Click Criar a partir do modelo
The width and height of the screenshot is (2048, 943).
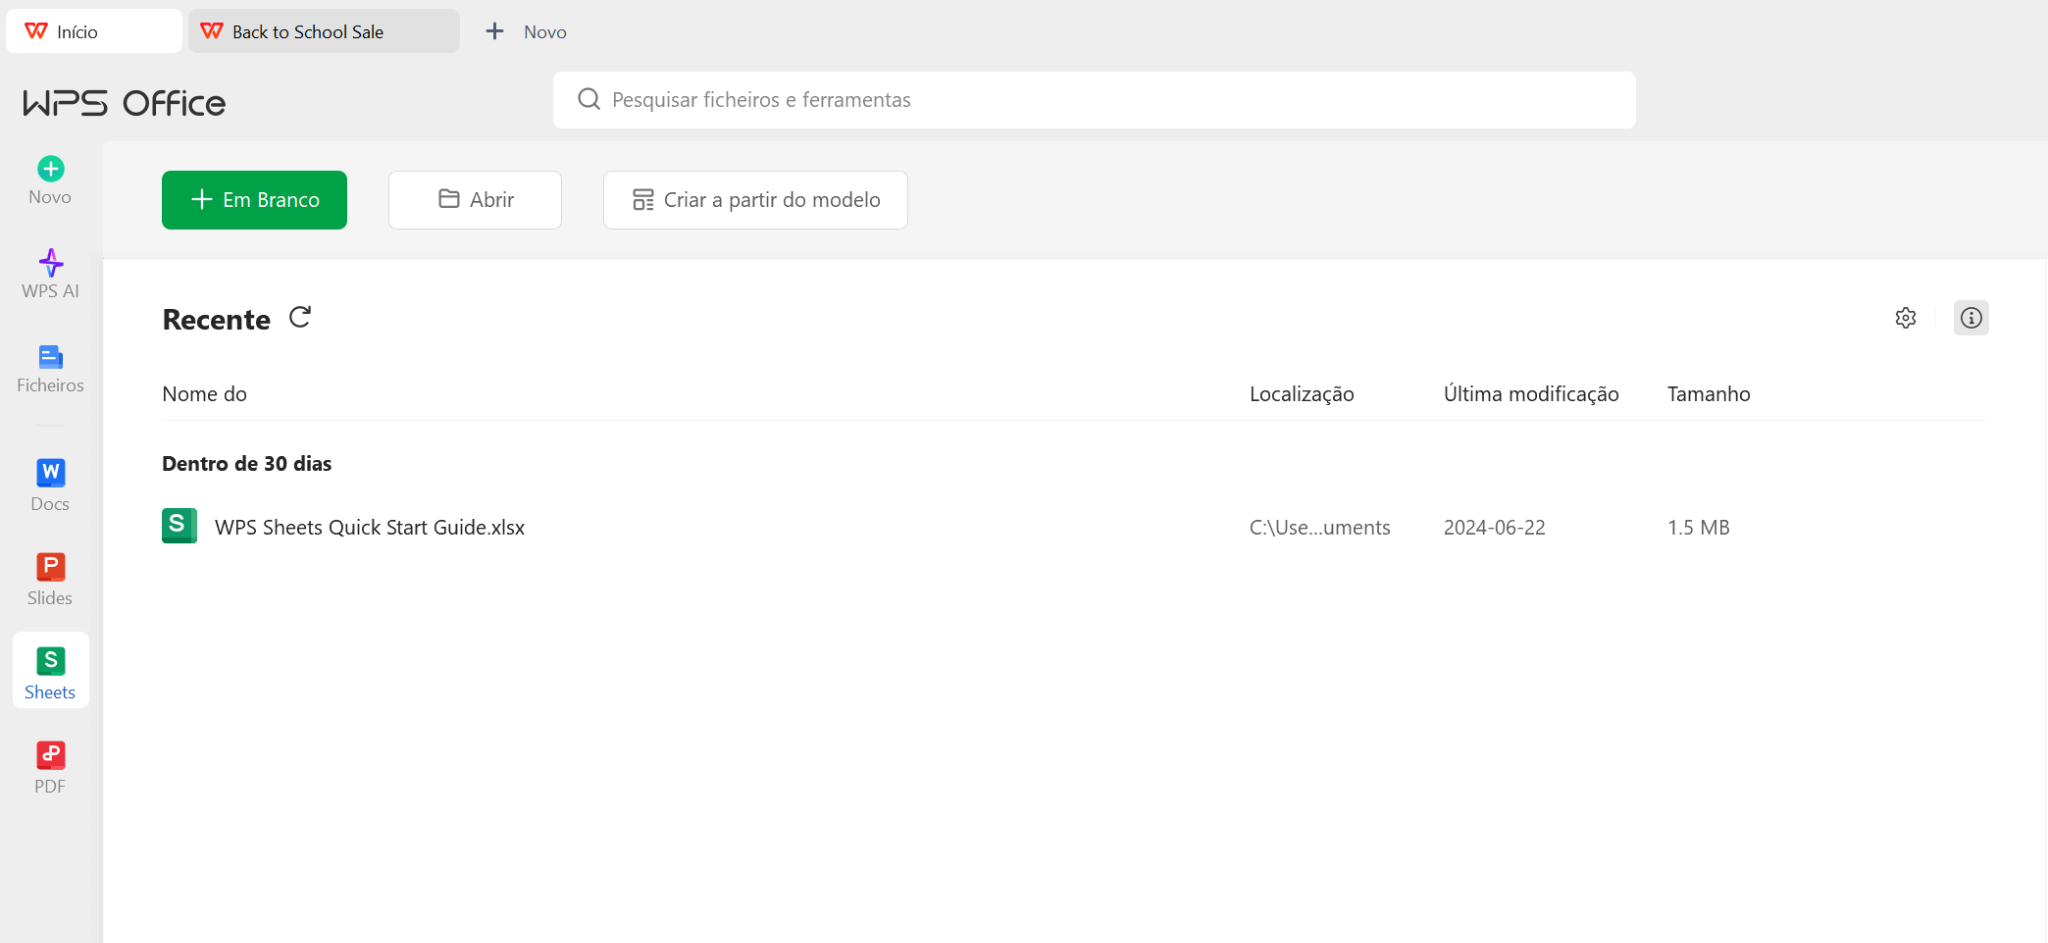pos(755,200)
